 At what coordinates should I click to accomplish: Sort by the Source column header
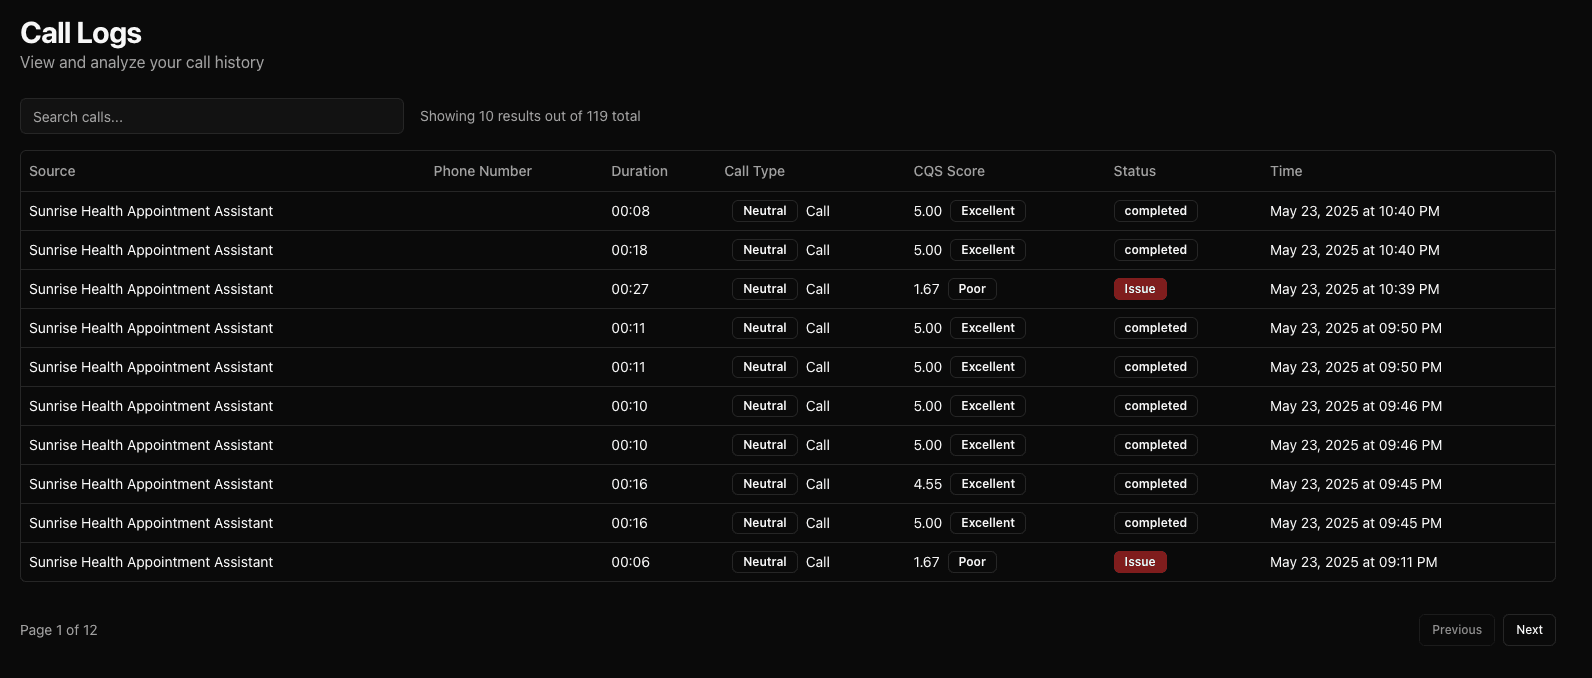51,171
